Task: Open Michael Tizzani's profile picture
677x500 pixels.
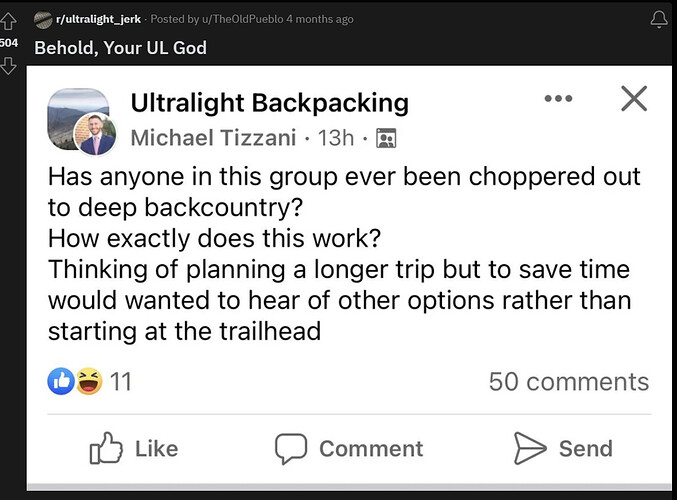Action: [x=95, y=134]
